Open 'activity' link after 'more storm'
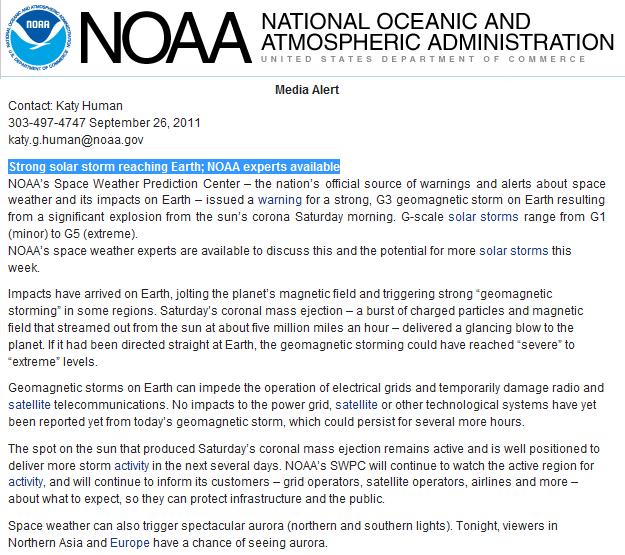625x555 pixels. click(x=132, y=466)
